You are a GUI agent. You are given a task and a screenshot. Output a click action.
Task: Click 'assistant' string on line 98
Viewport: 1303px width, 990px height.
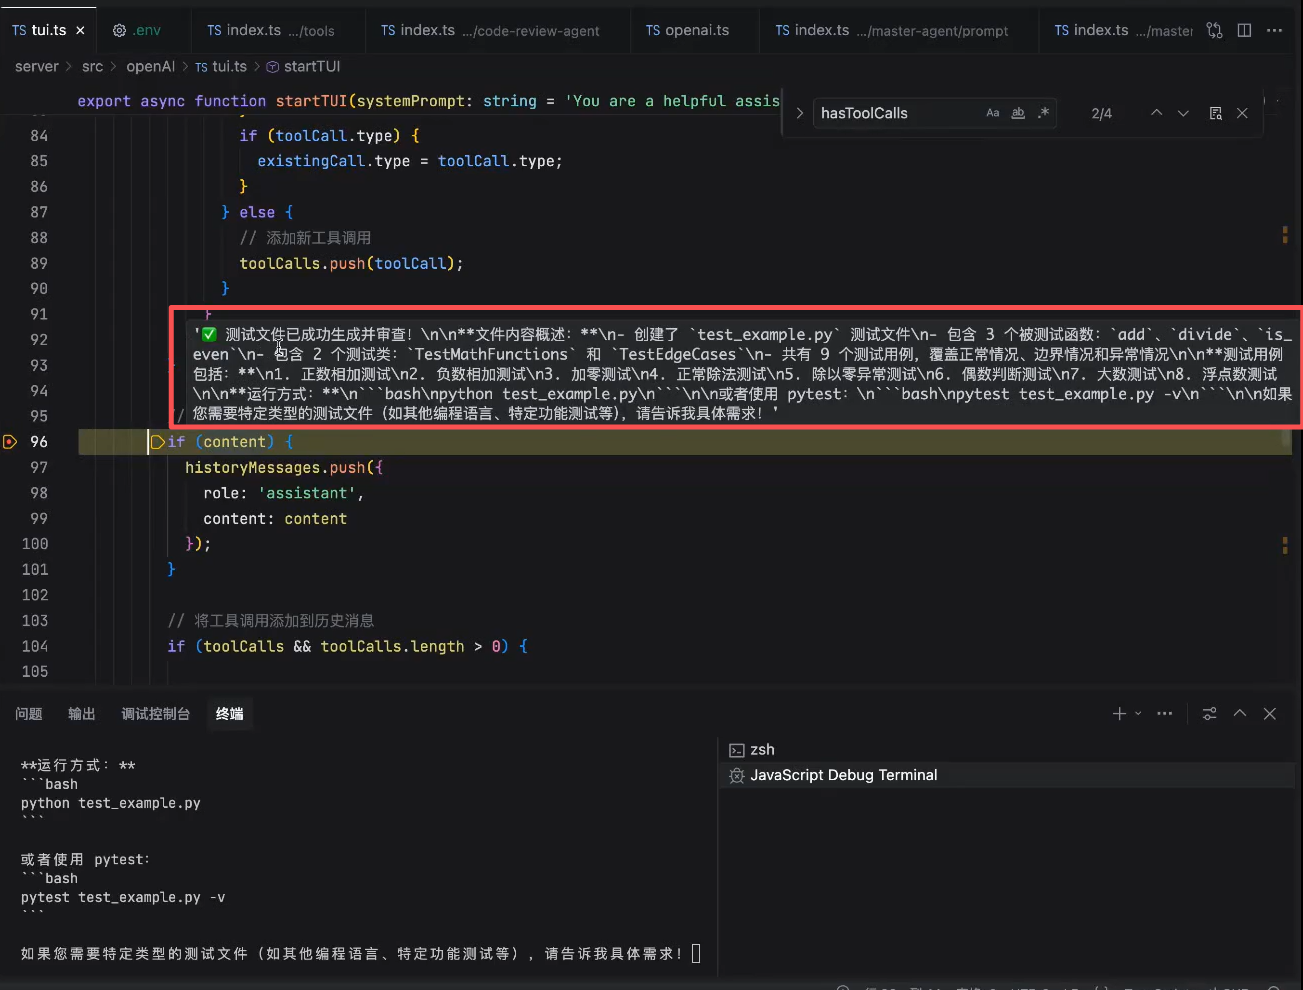307,493
